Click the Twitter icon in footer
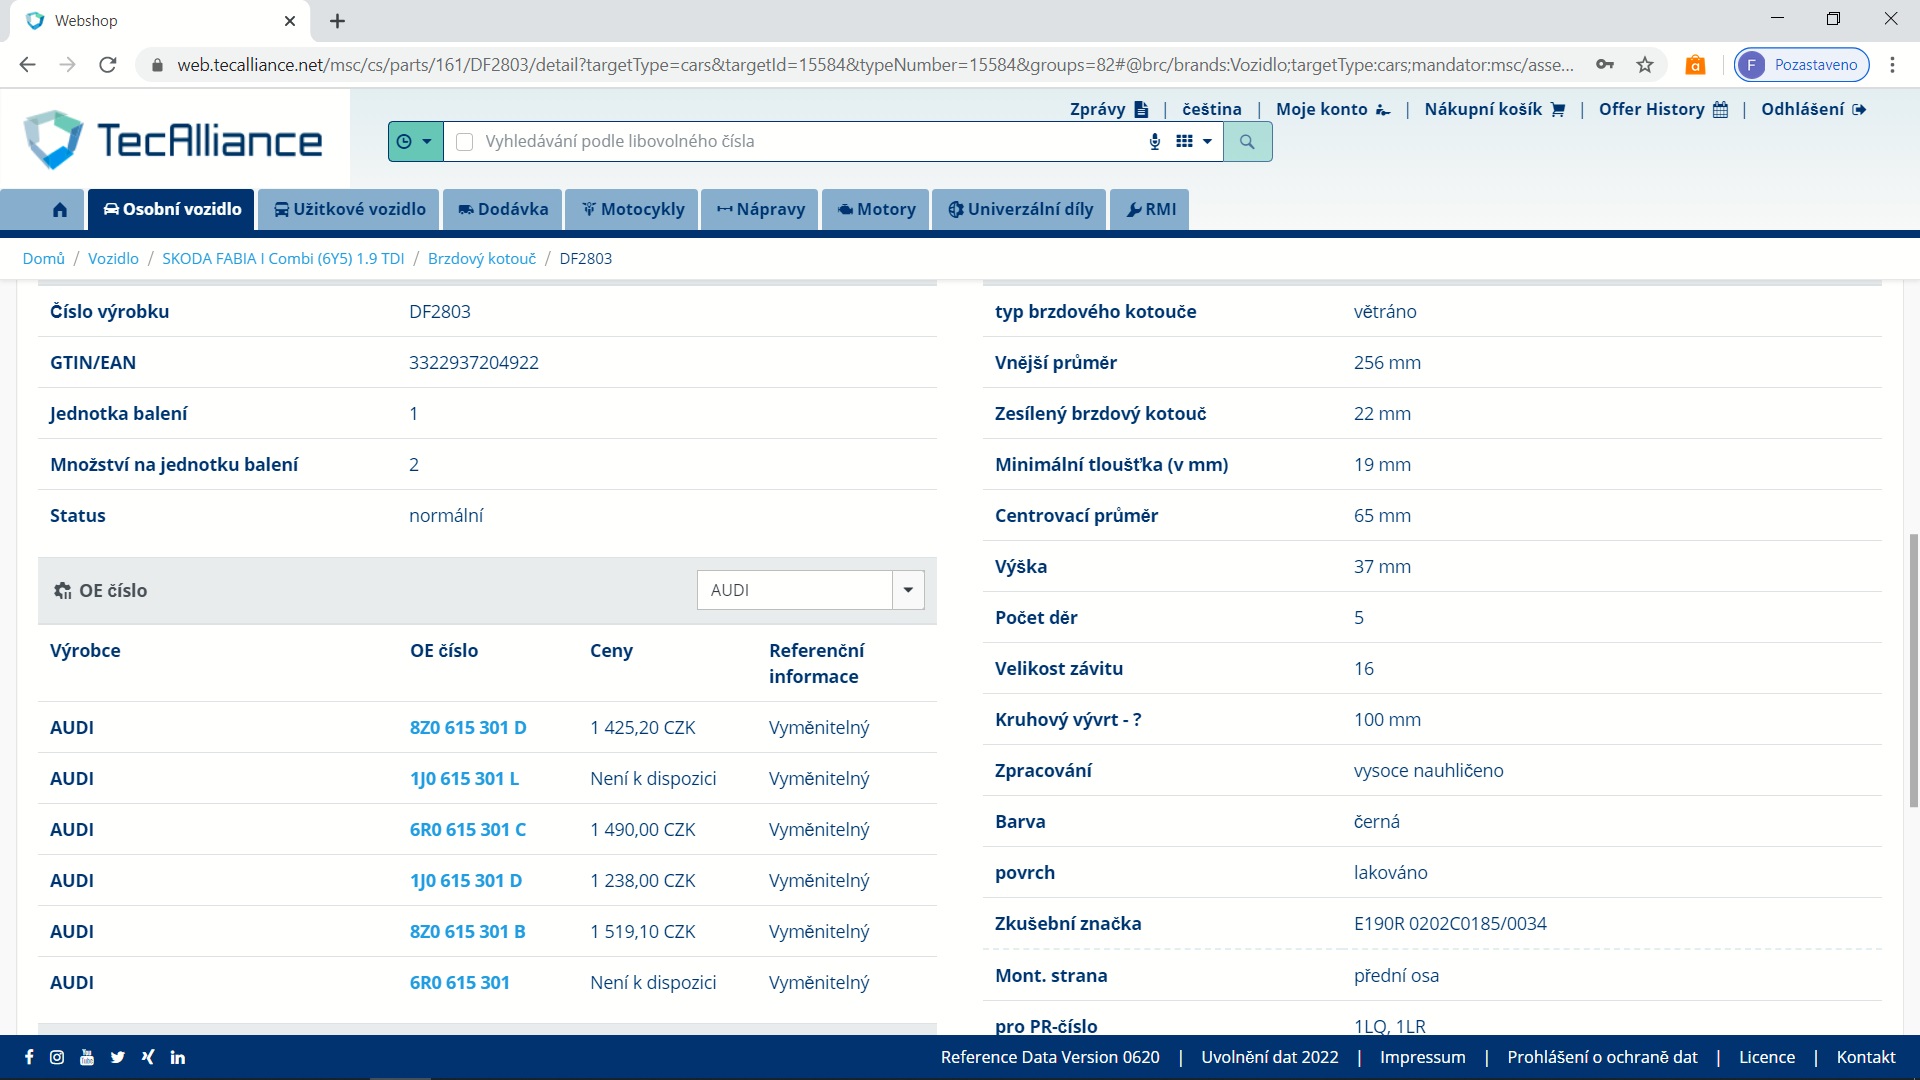The width and height of the screenshot is (1920, 1080). pyautogui.click(x=118, y=1057)
